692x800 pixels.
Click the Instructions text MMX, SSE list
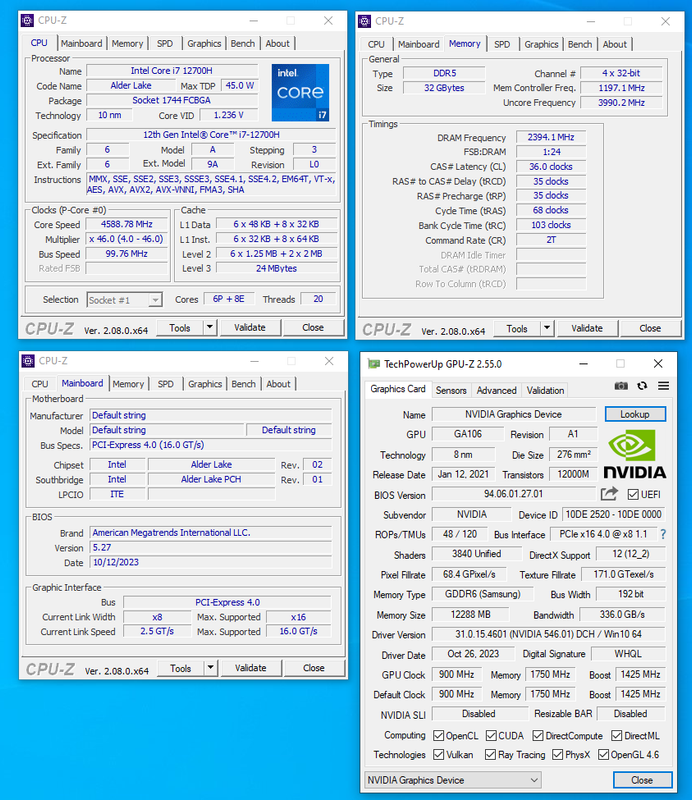[211, 185]
